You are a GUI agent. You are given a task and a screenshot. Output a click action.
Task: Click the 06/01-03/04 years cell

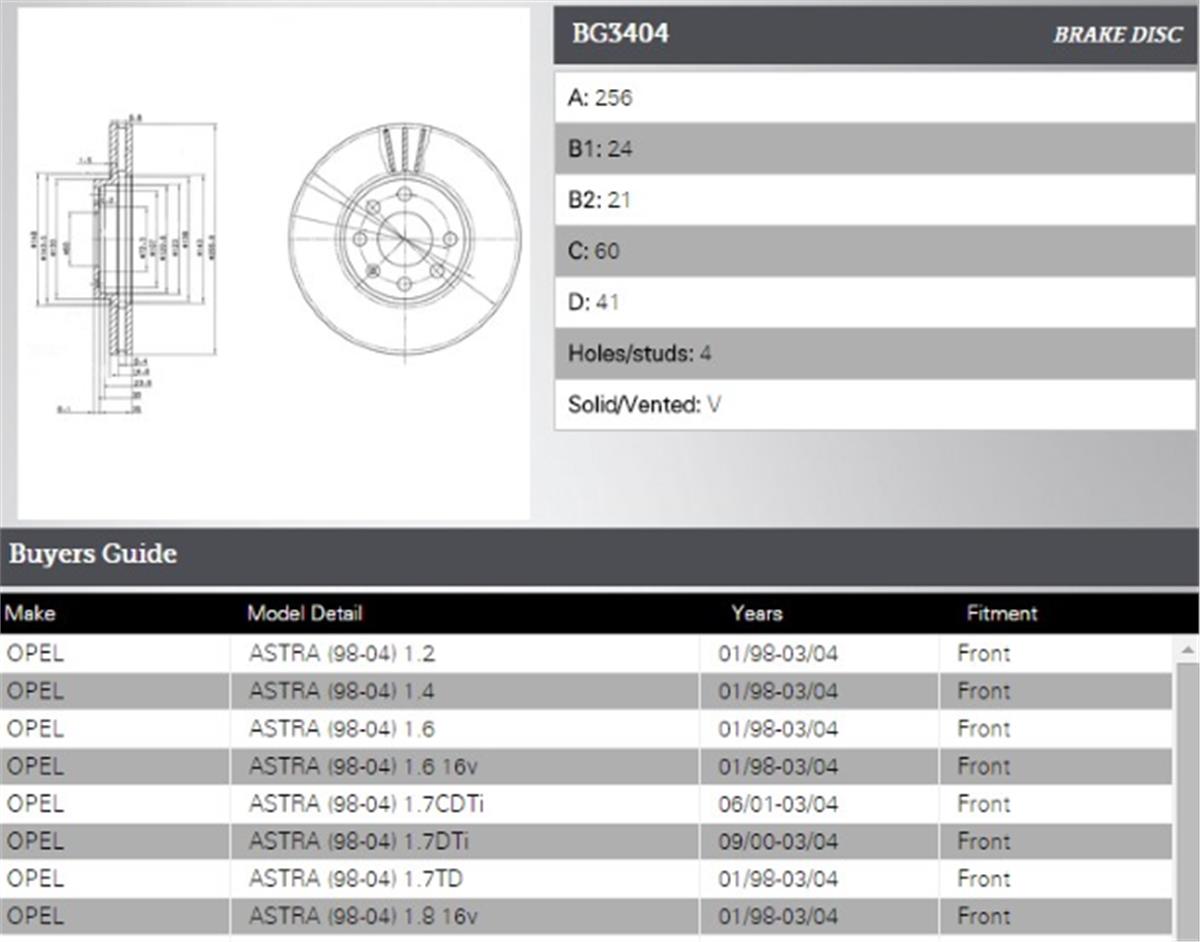point(819,803)
